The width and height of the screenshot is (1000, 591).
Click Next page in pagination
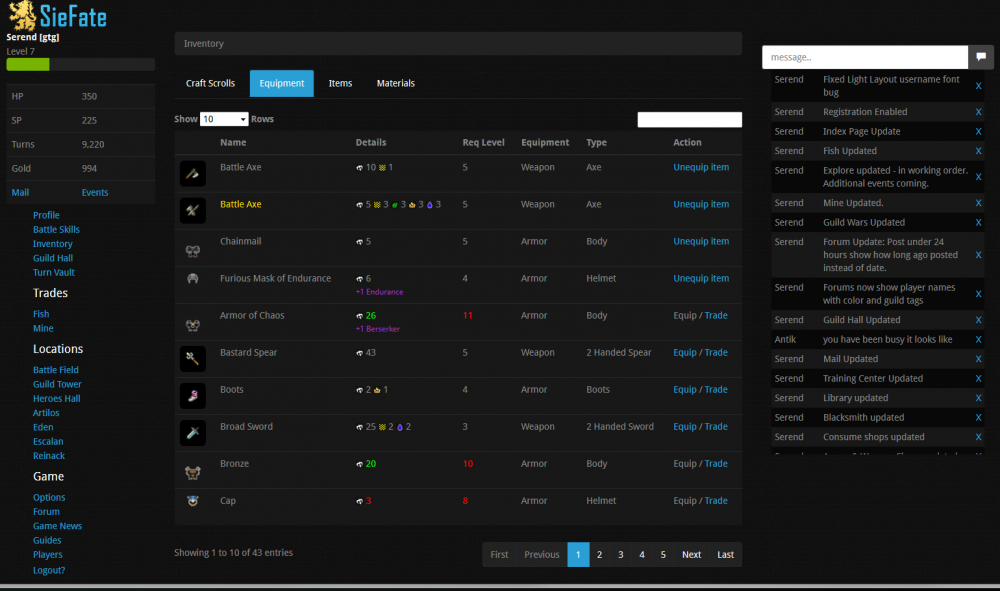pyautogui.click(x=691, y=554)
